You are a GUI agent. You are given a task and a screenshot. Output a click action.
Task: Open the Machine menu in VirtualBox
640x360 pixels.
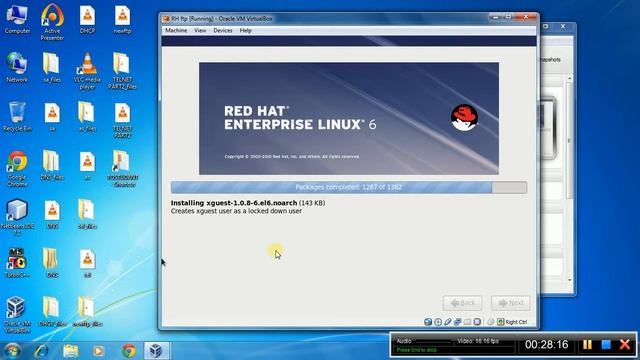pyautogui.click(x=176, y=31)
